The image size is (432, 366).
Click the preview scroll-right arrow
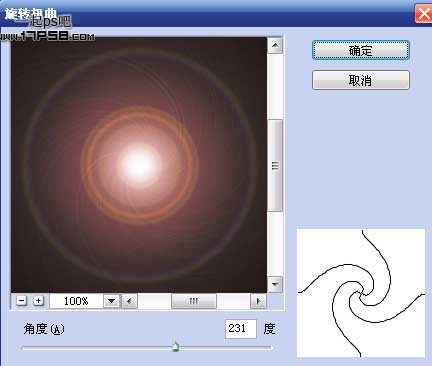point(258,301)
